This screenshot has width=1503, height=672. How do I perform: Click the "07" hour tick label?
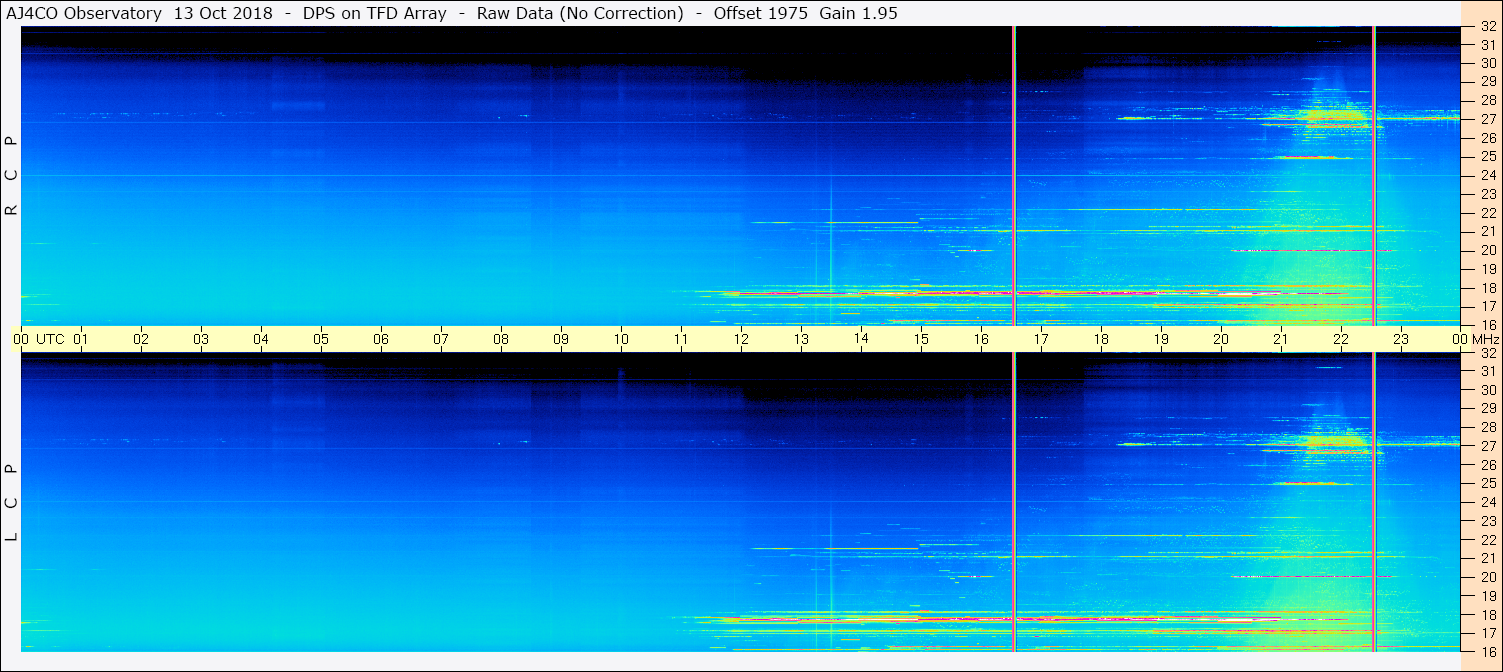tap(441, 339)
